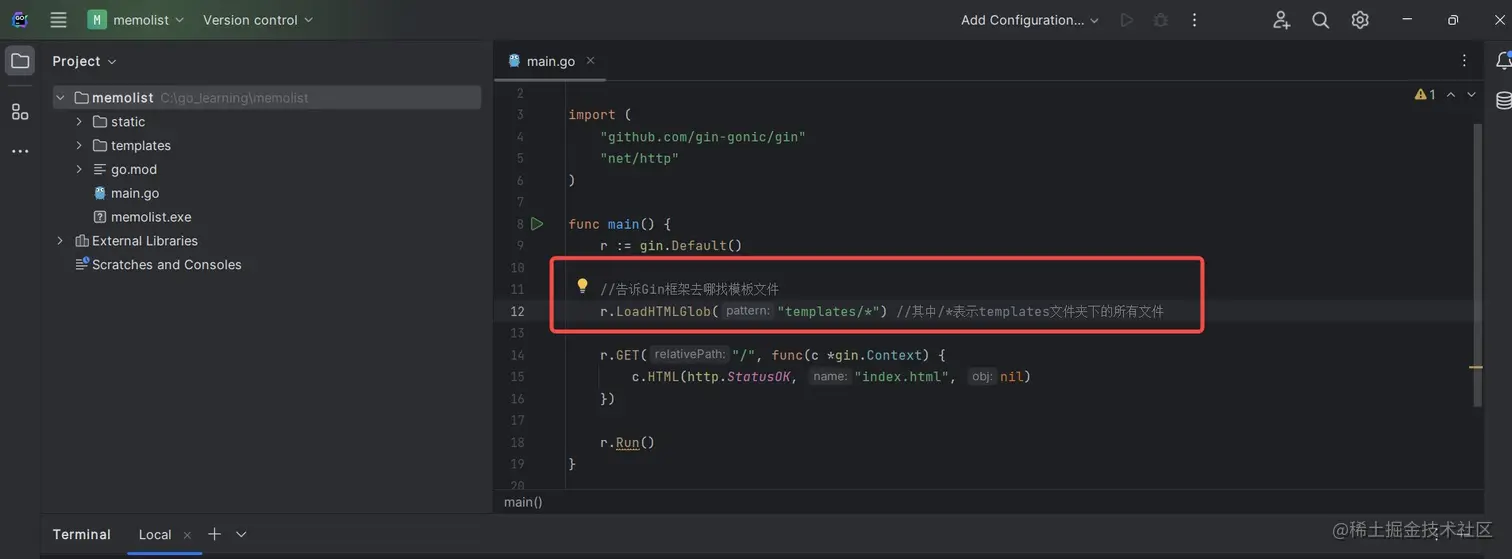The height and width of the screenshot is (559, 1512).
Task: Click the main() breadcrumb
Action: pos(523,502)
